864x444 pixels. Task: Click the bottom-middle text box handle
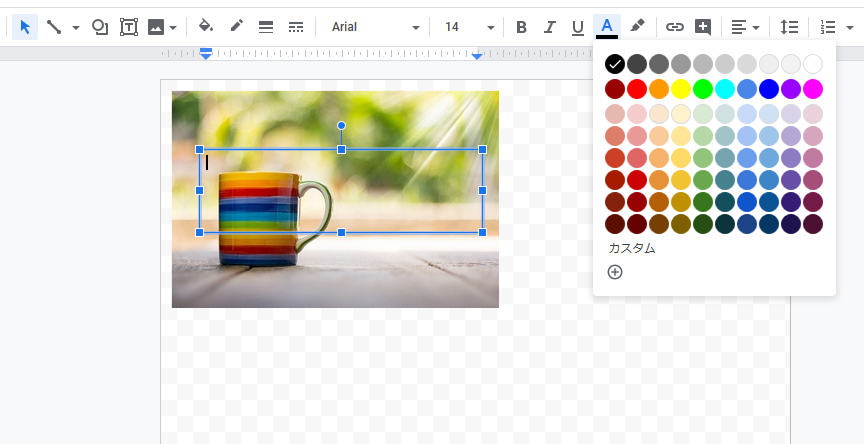[341, 232]
